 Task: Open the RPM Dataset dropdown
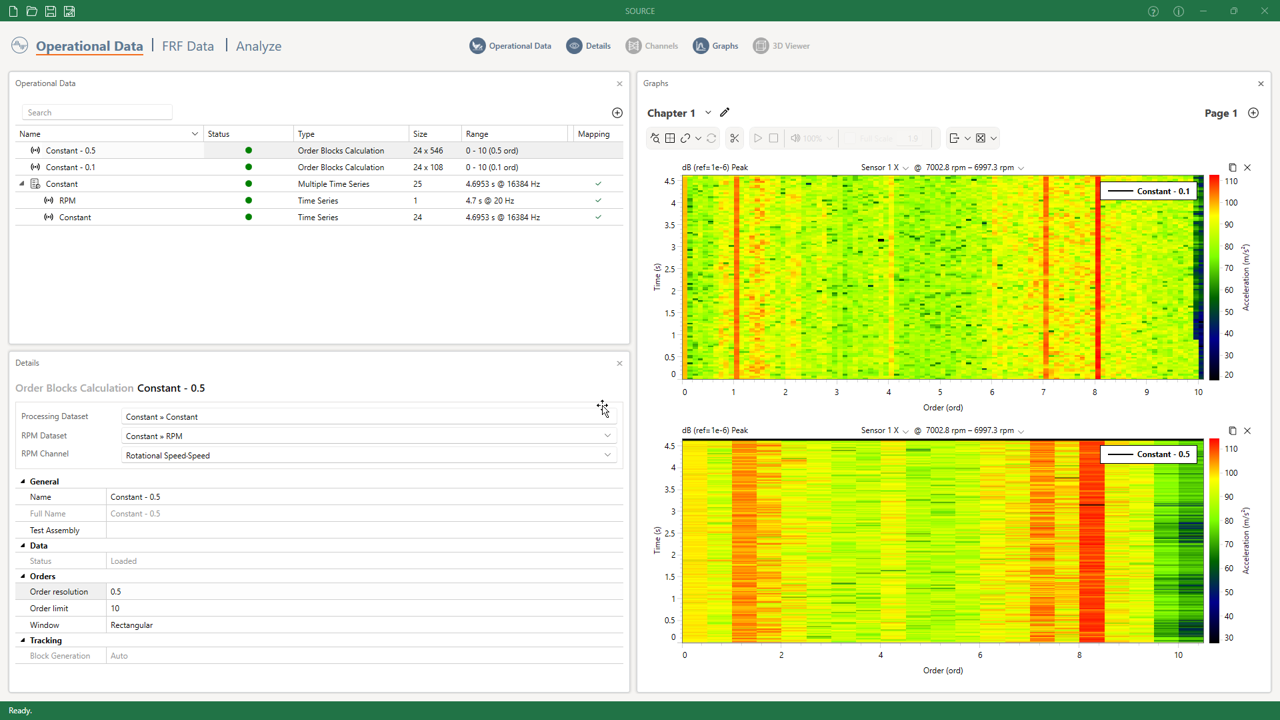[607, 436]
